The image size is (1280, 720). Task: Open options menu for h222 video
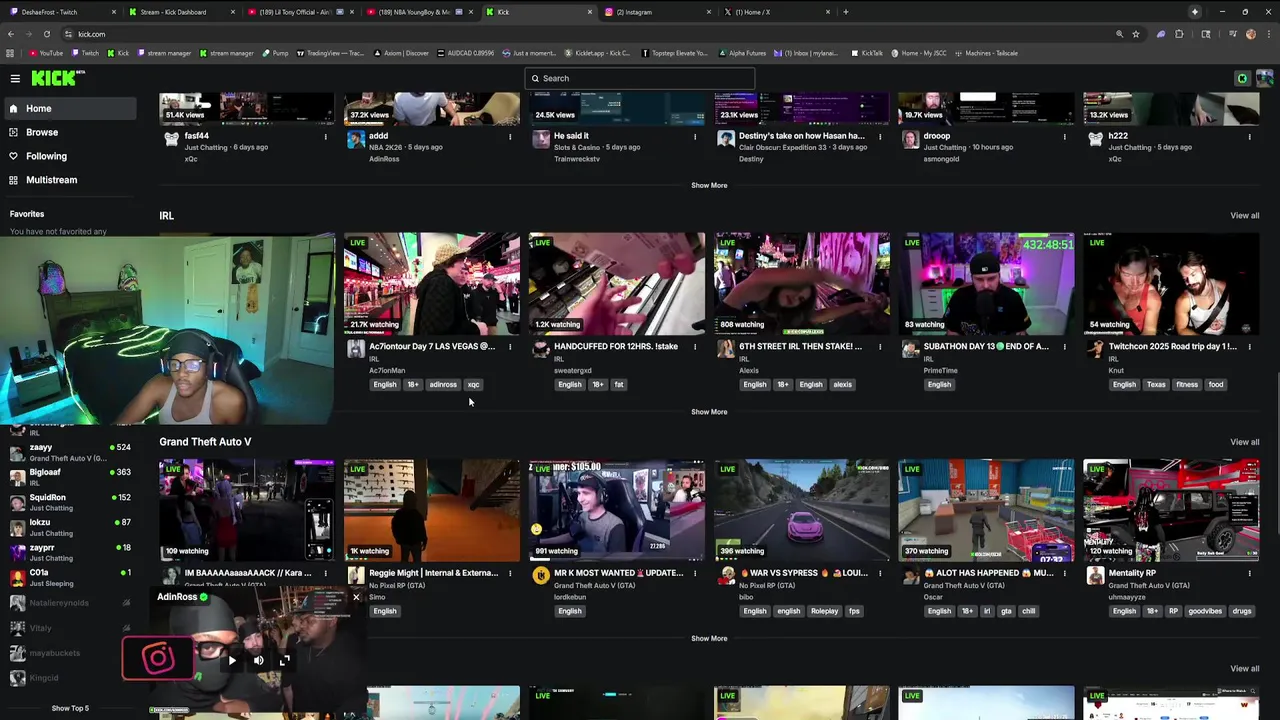point(1249,136)
